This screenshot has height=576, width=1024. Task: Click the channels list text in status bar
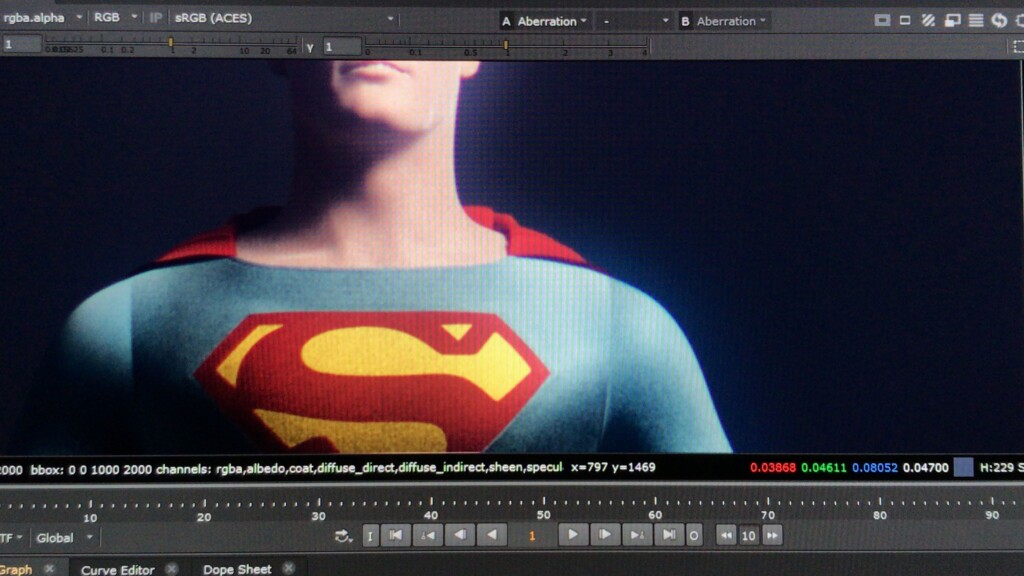(x=360, y=468)
